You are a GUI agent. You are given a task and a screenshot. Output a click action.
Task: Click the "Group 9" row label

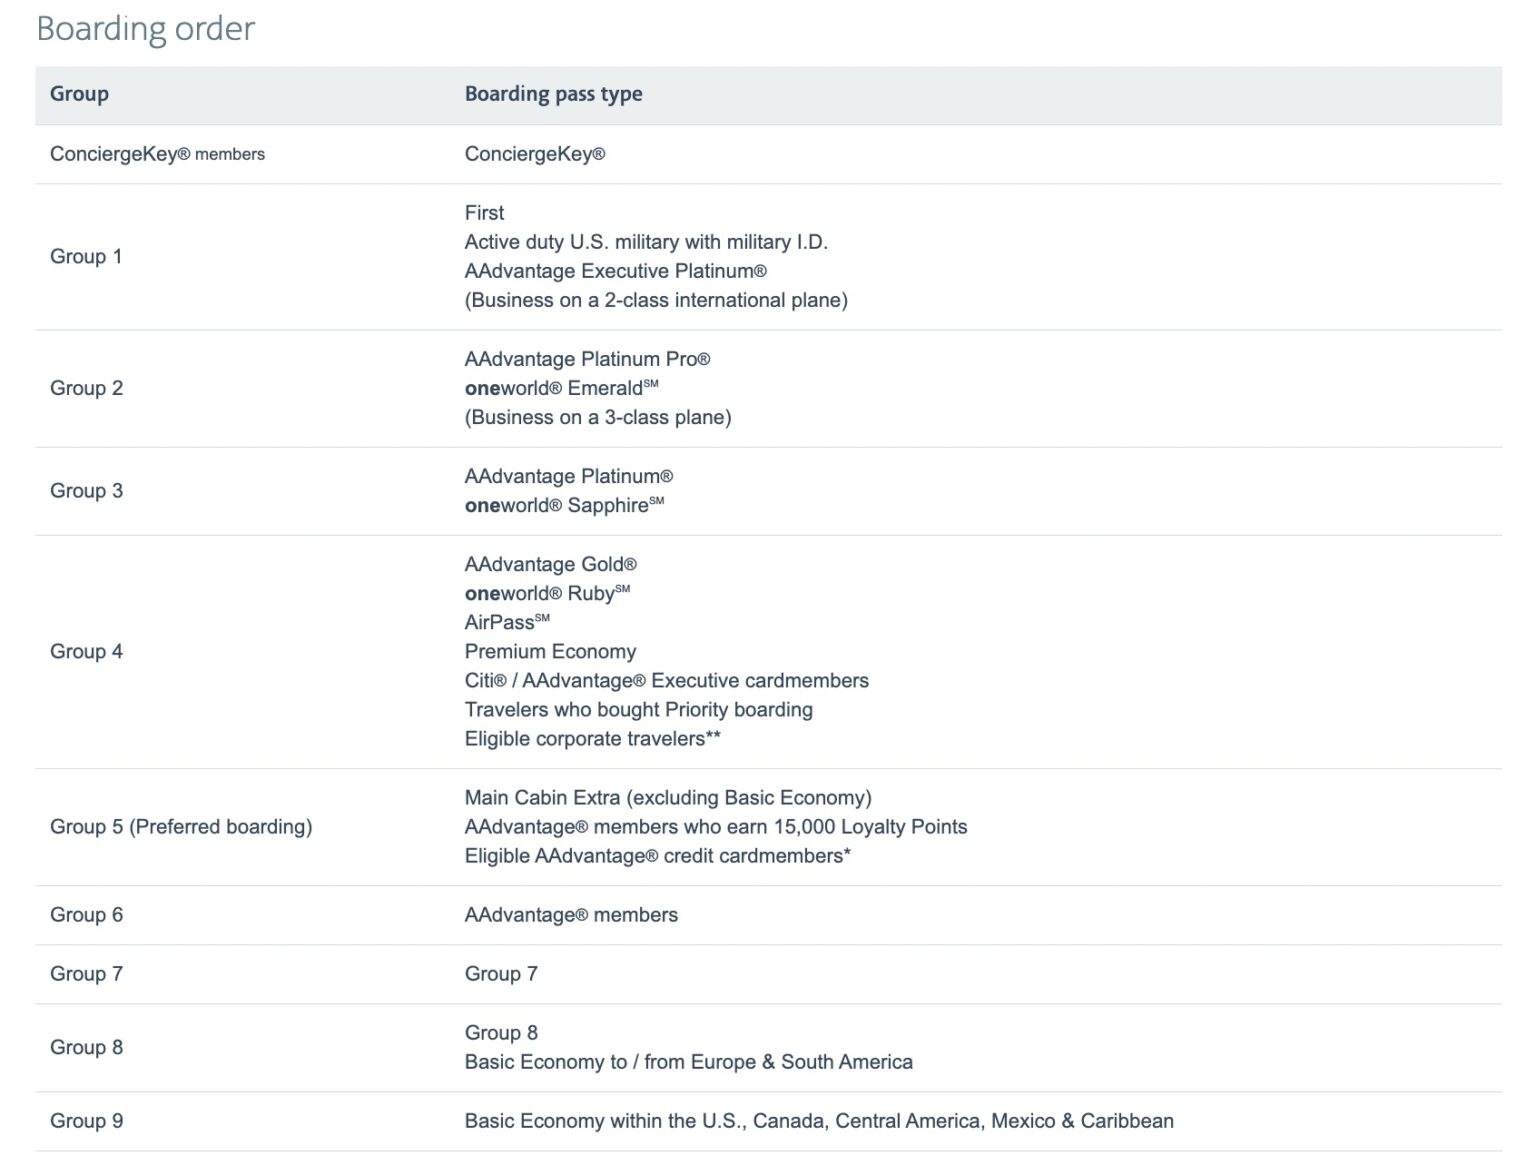pos(86,1120)
